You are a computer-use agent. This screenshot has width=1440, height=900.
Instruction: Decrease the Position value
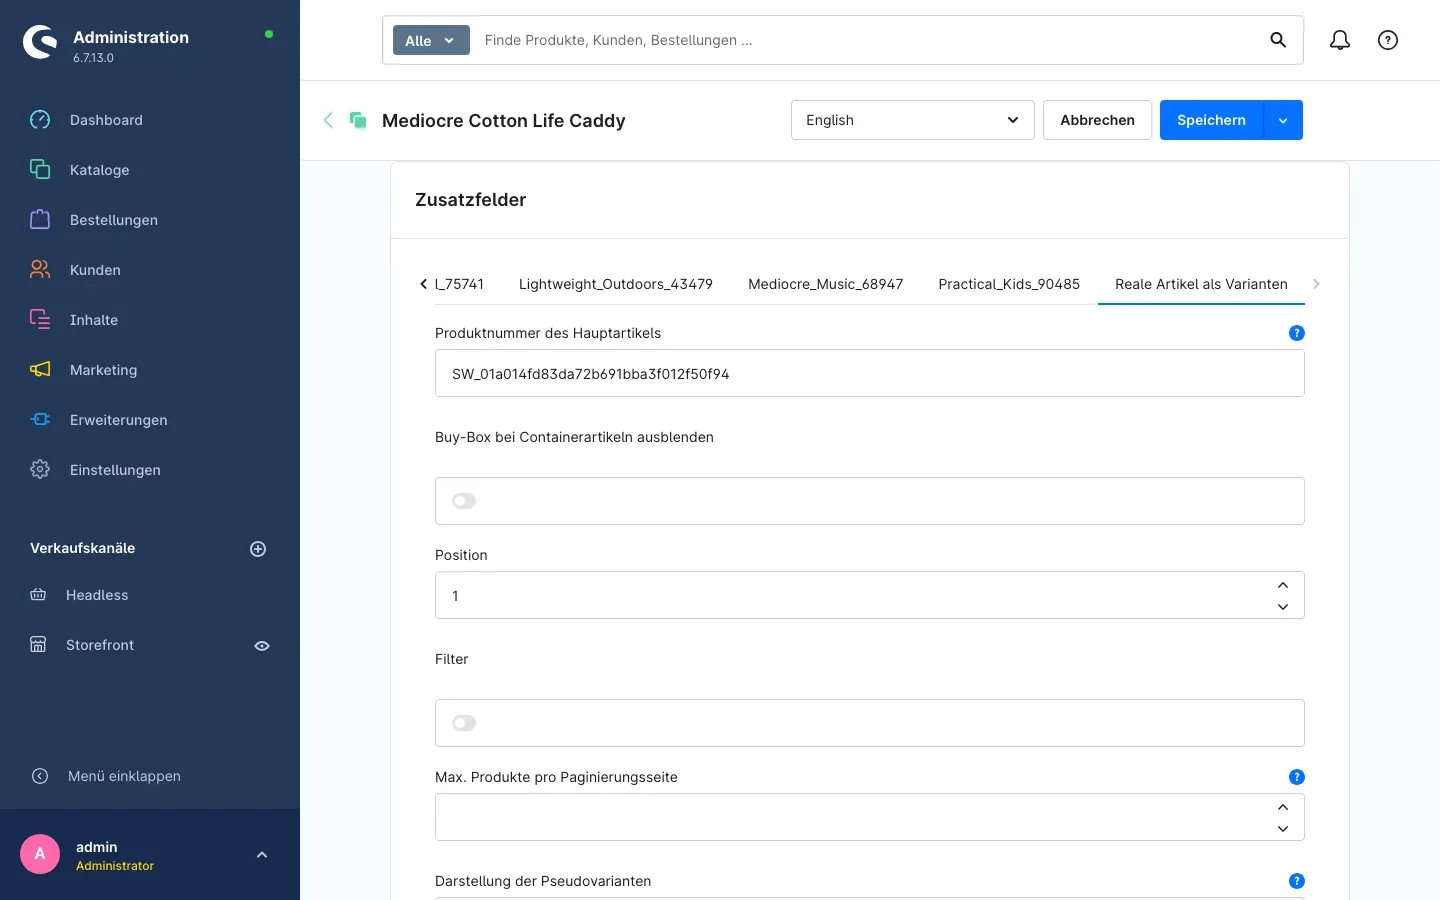click(x=1283, y=607)
